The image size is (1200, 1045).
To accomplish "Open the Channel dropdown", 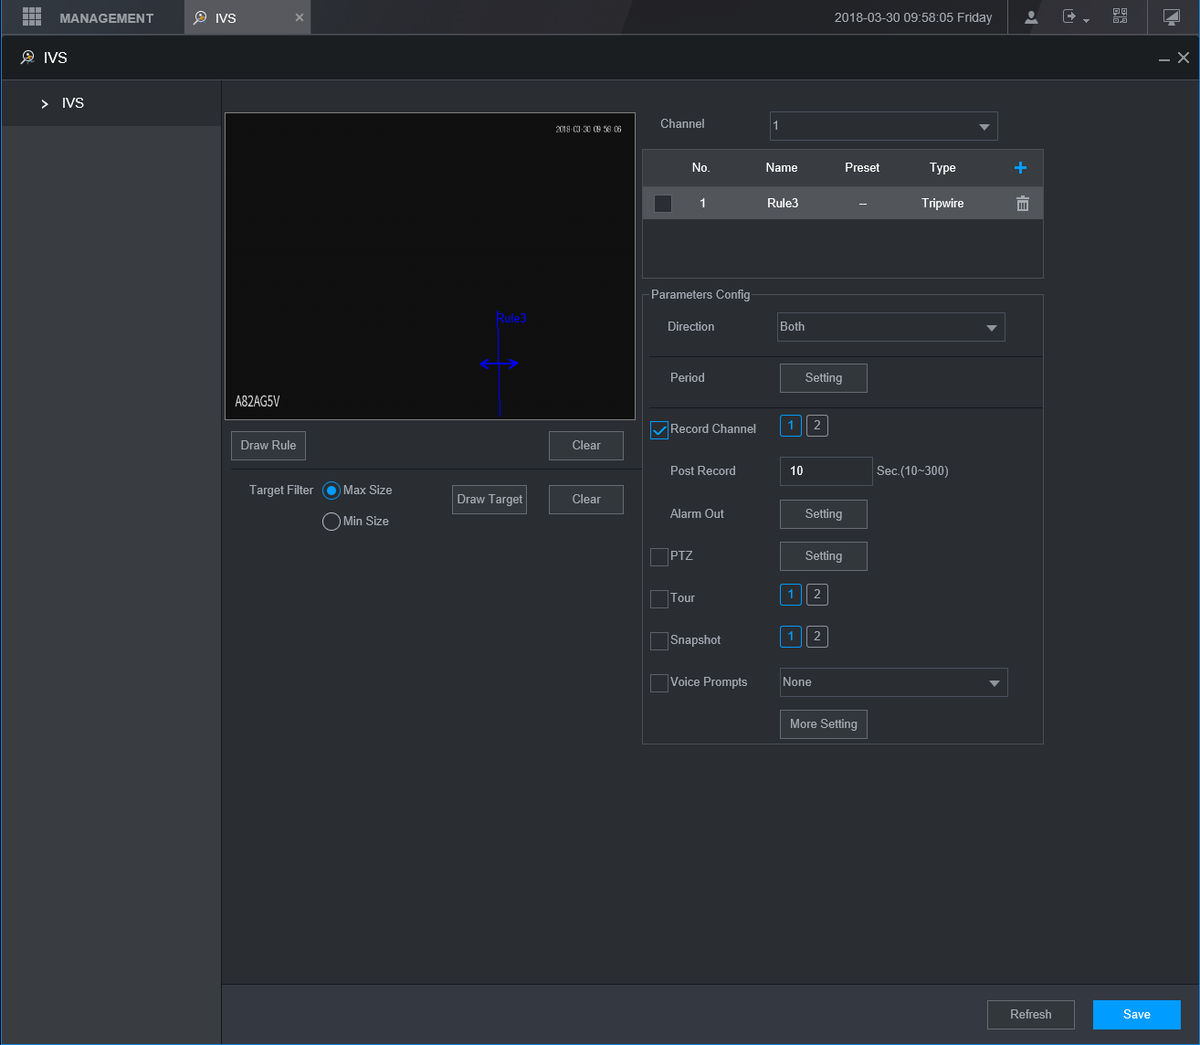I will (x=883, y=126).
